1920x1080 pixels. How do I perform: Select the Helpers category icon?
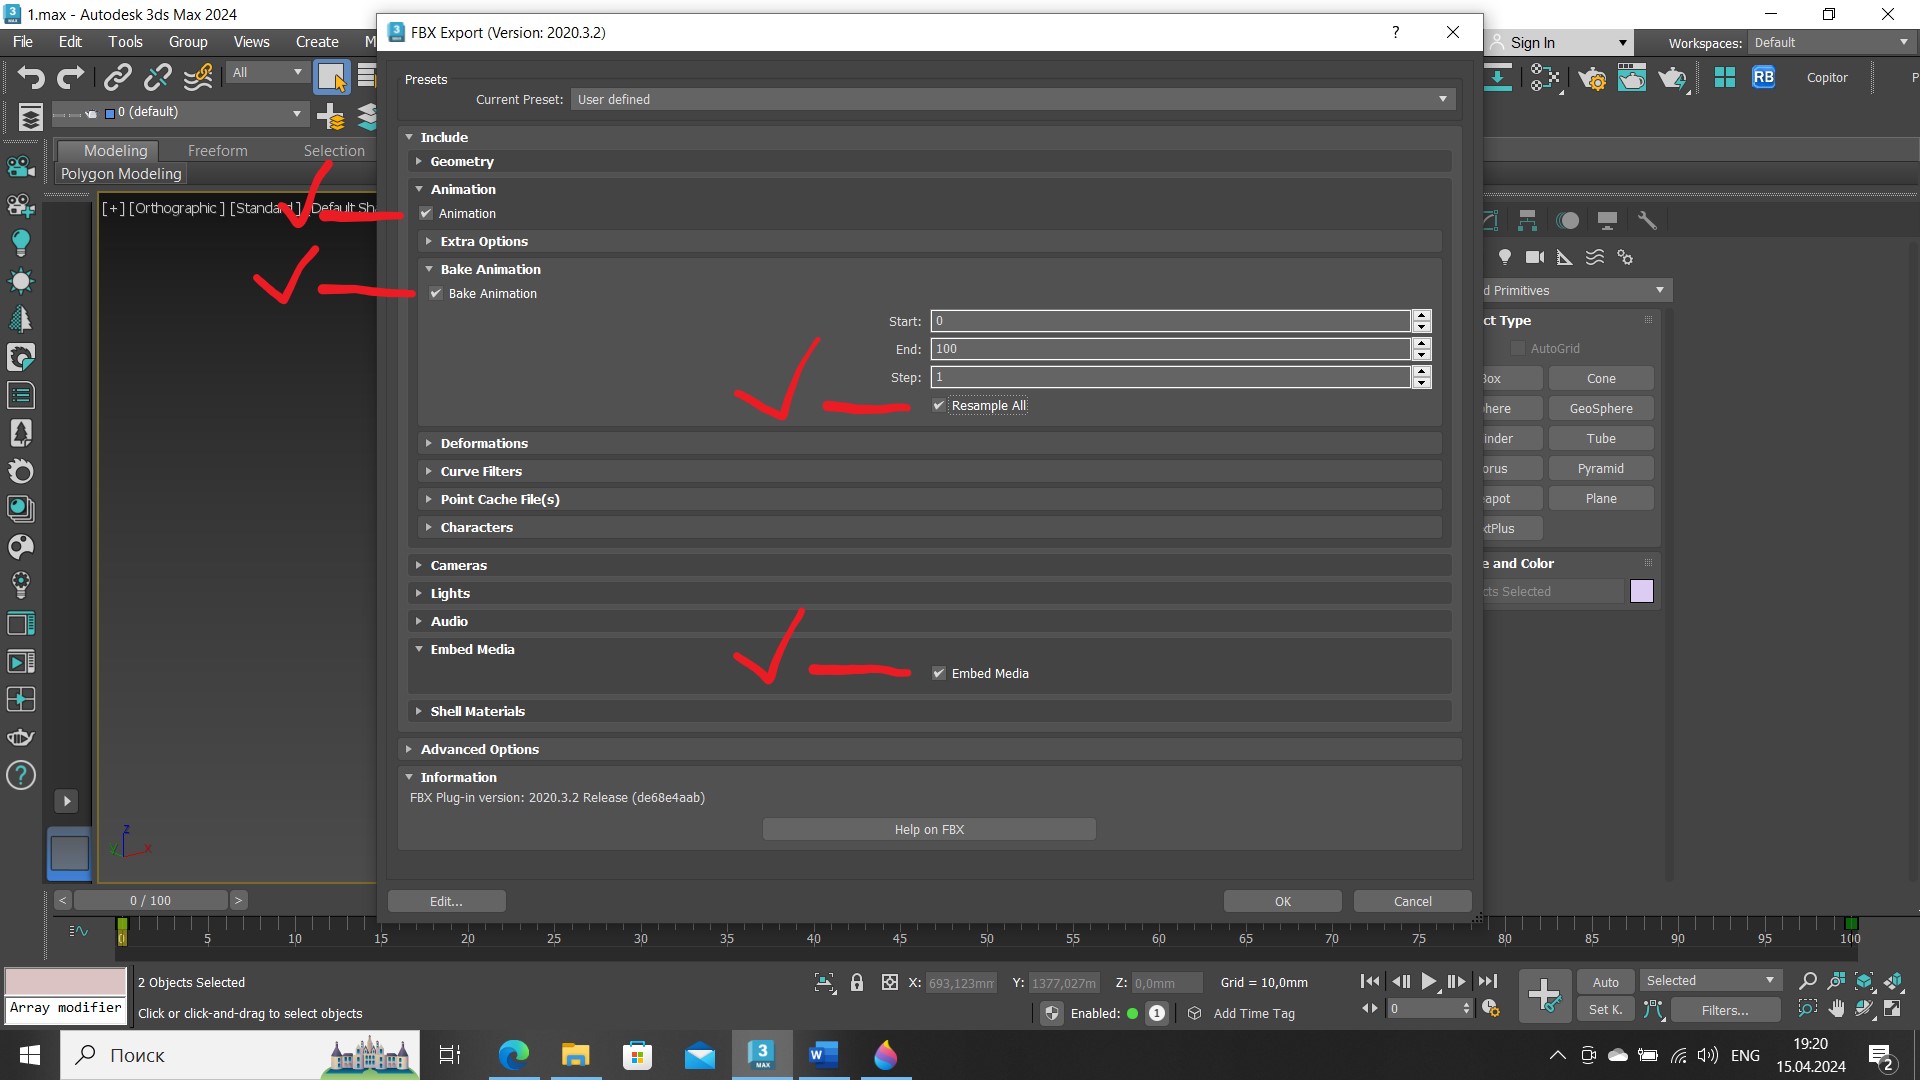point(1565,257)
